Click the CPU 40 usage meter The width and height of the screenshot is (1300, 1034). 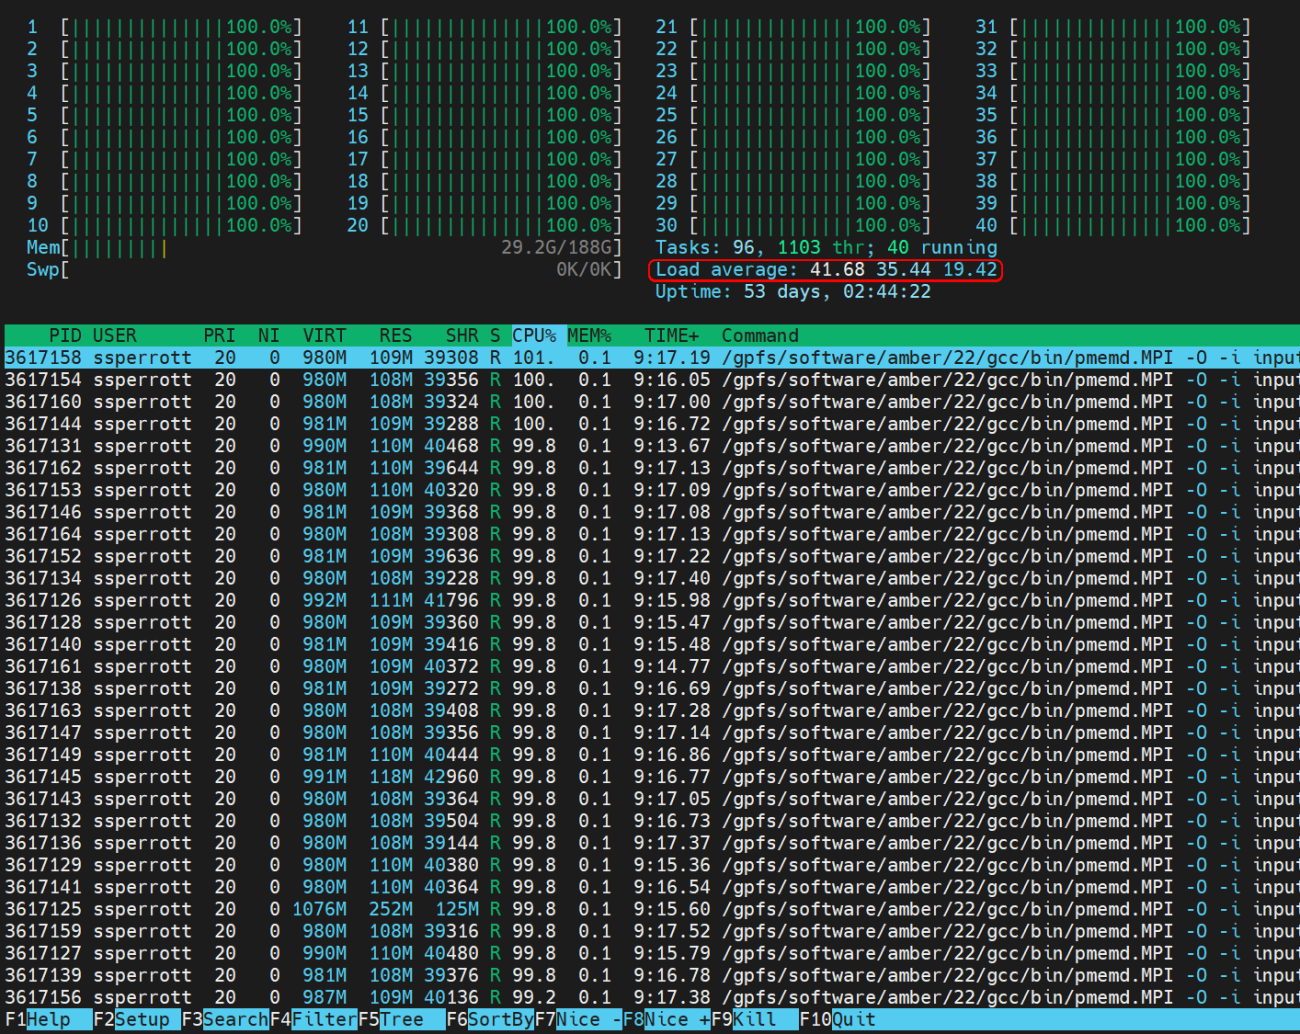tap(1114, 225)
